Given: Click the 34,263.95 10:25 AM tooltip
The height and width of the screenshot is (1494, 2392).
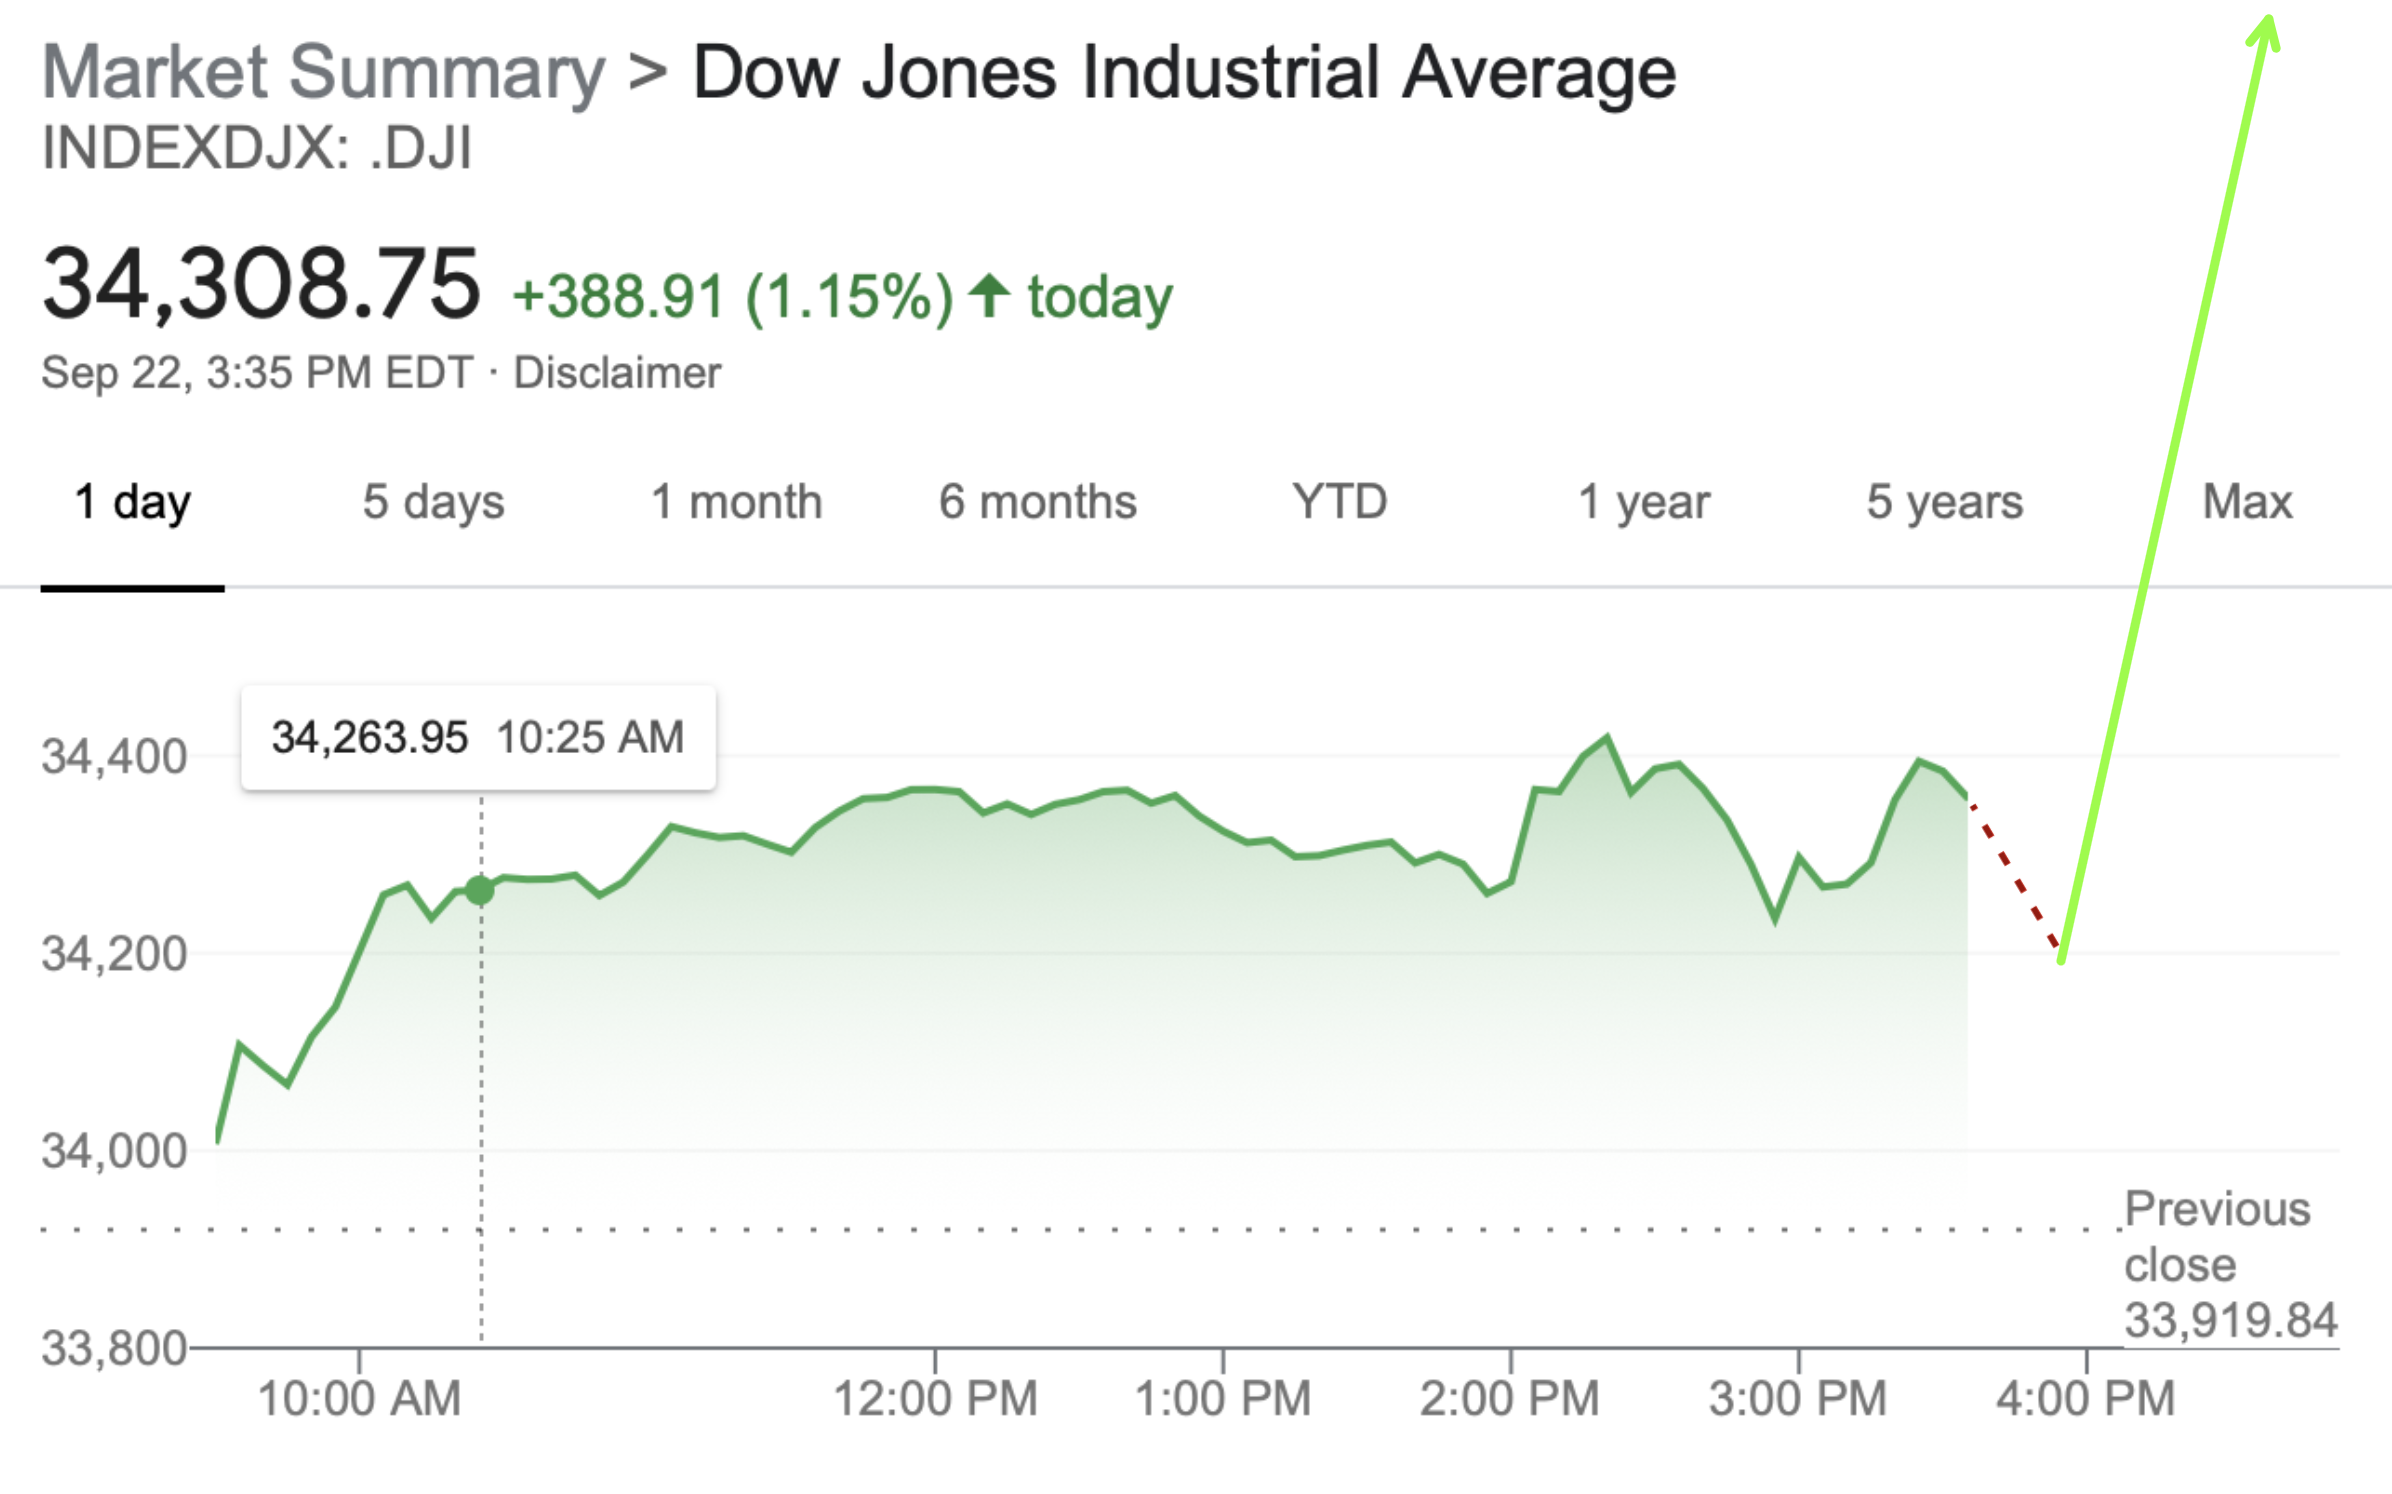Looking at the screenshot, I should pyautogui.click(x=478, y=738).
